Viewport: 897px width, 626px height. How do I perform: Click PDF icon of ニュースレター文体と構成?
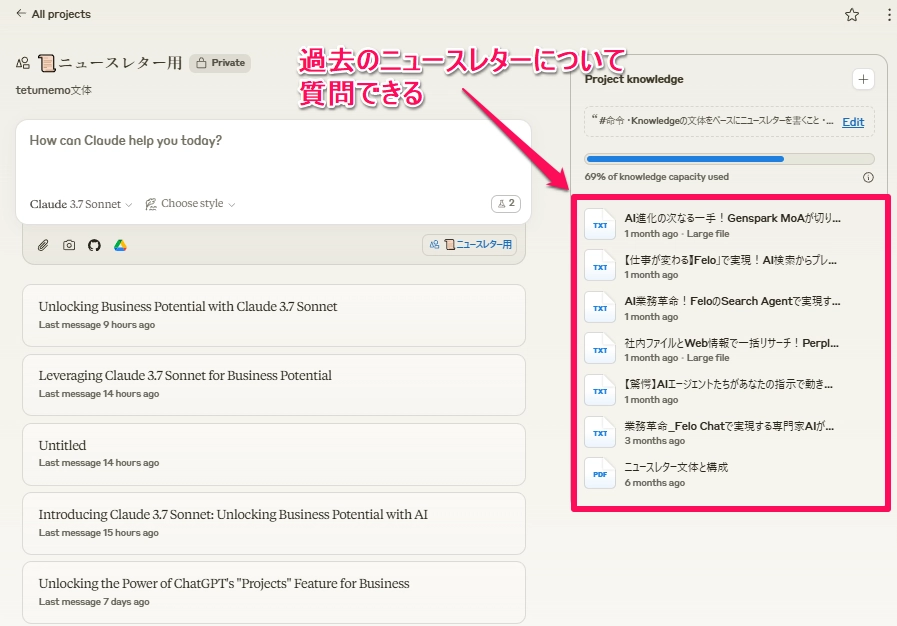point(600,474)
